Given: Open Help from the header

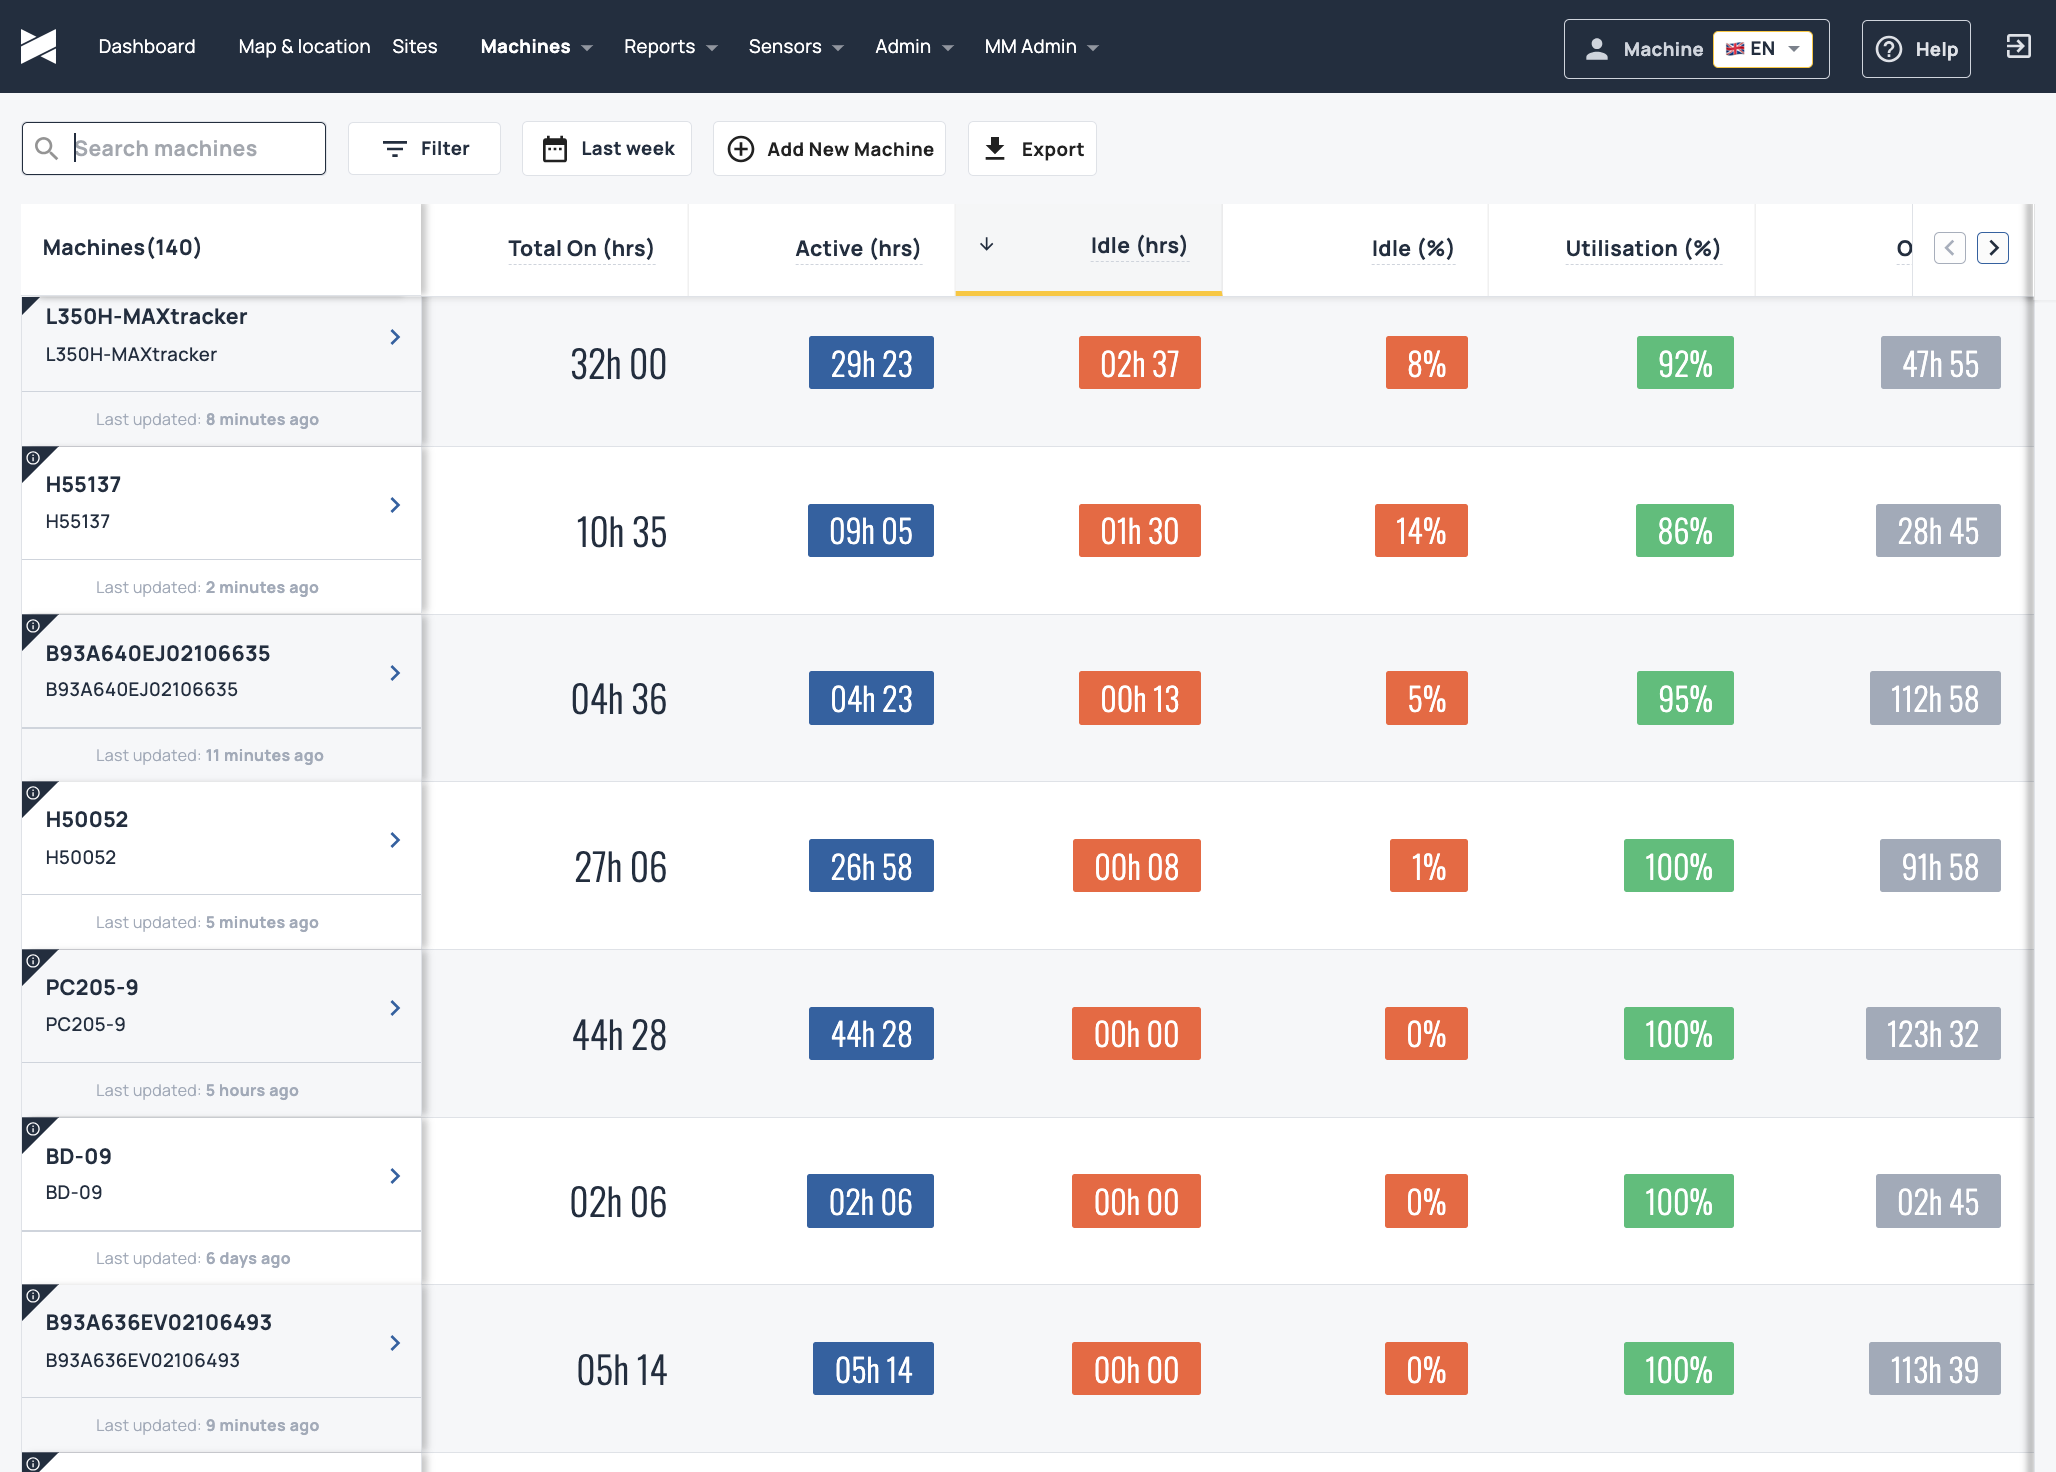Looking at the screenshot, I should [x=1916, y=48].
